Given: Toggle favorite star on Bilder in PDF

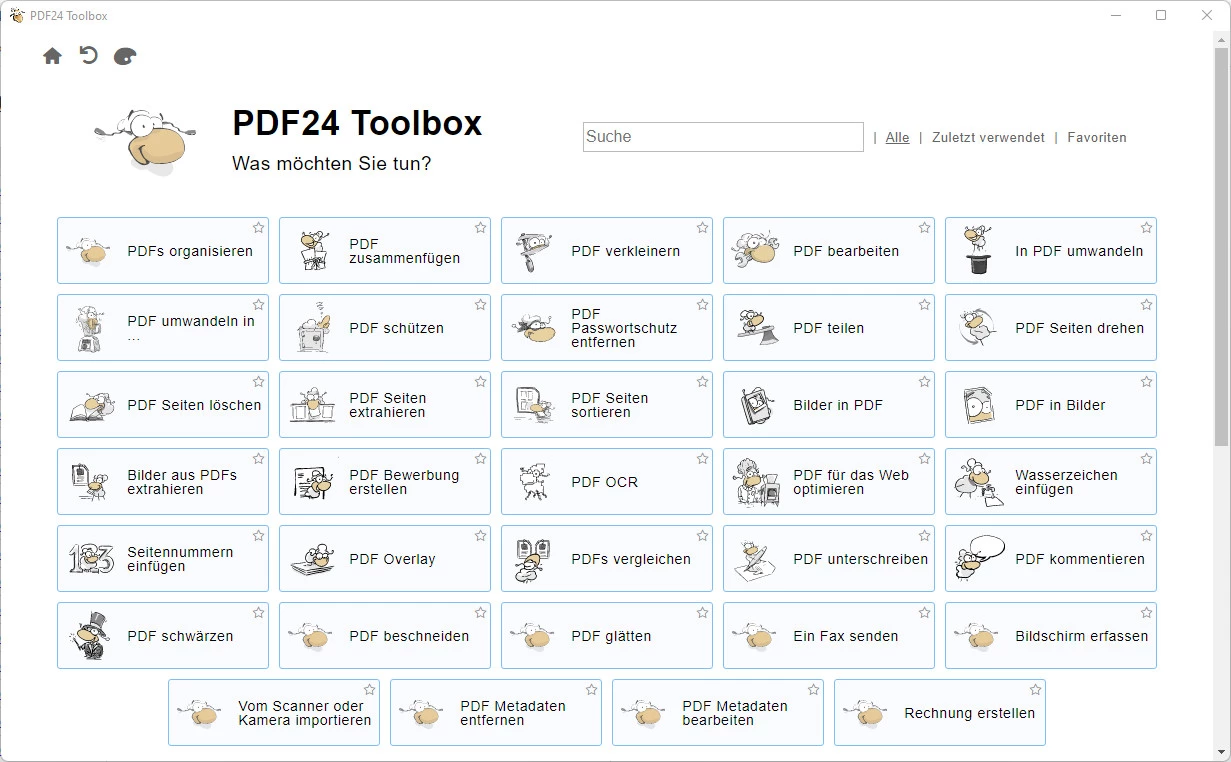Looking at the screenshot, I should [x=924, y=382].
